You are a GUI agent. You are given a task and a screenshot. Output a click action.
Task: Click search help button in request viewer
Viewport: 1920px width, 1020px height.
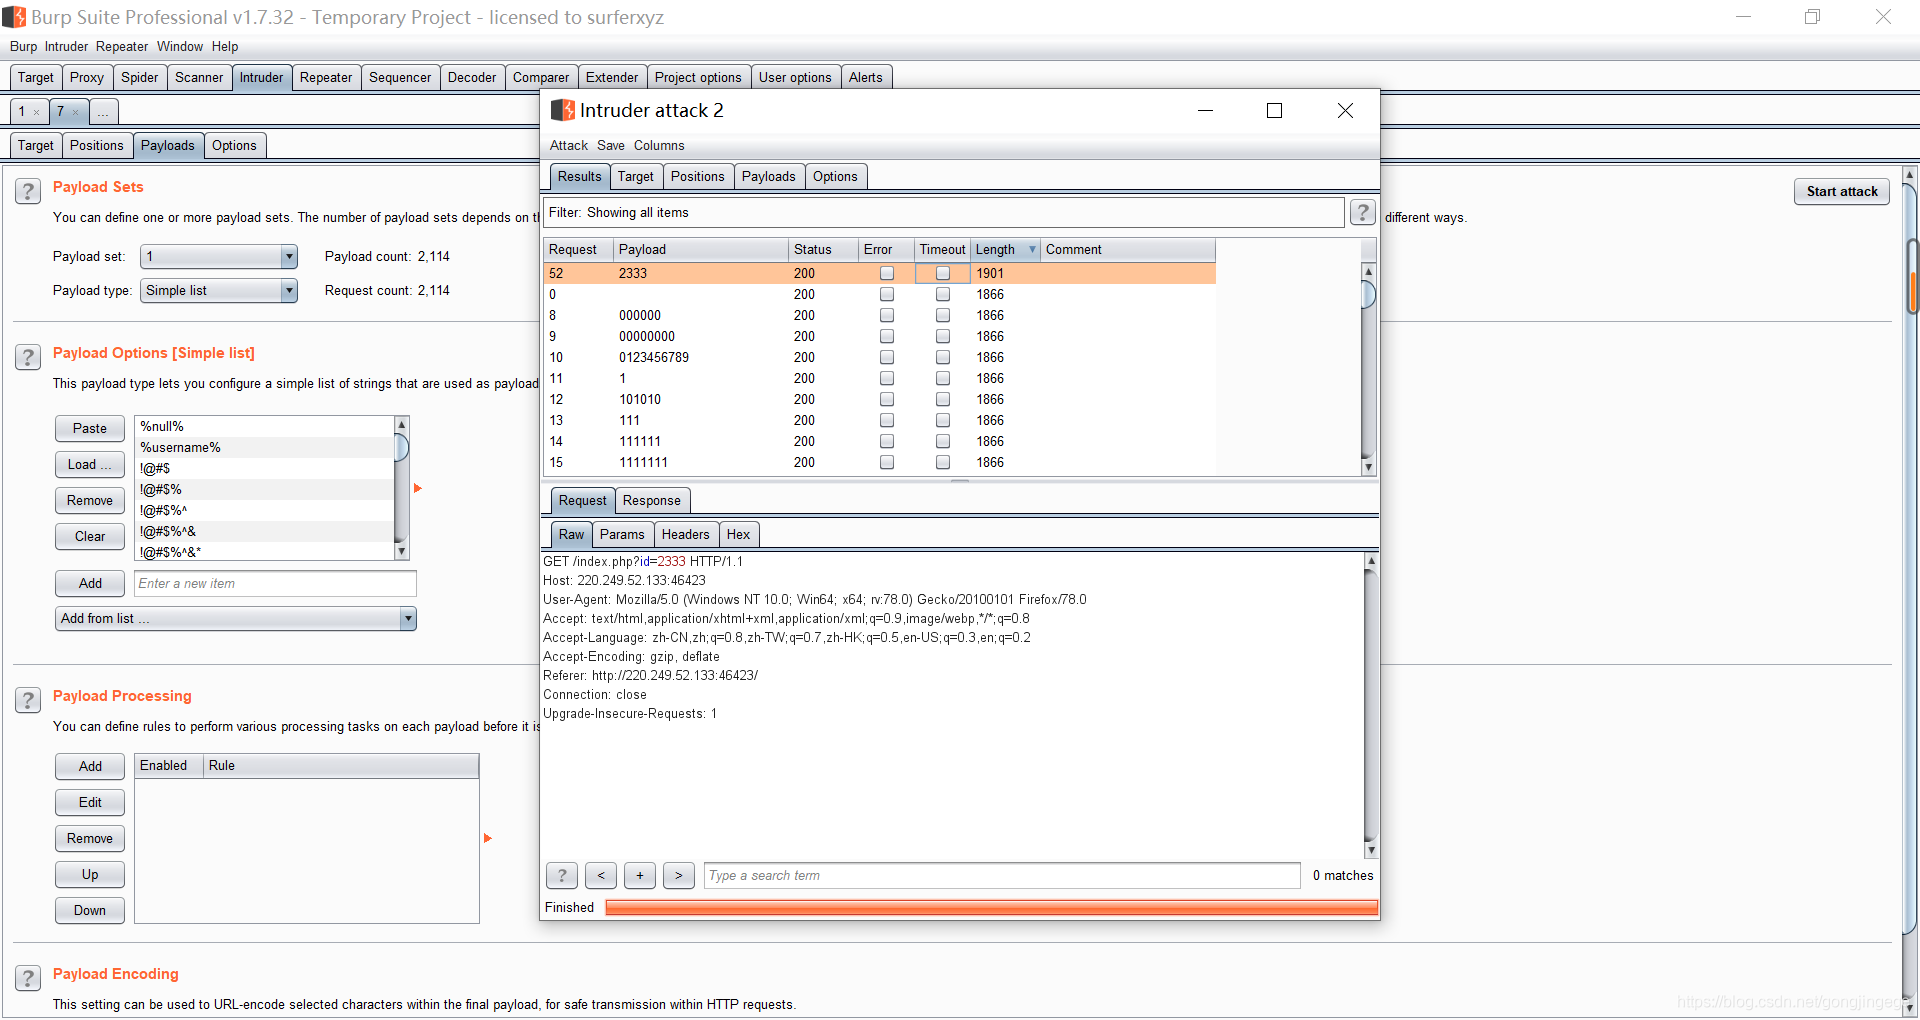pyautogui.click(x=562, y=876)
